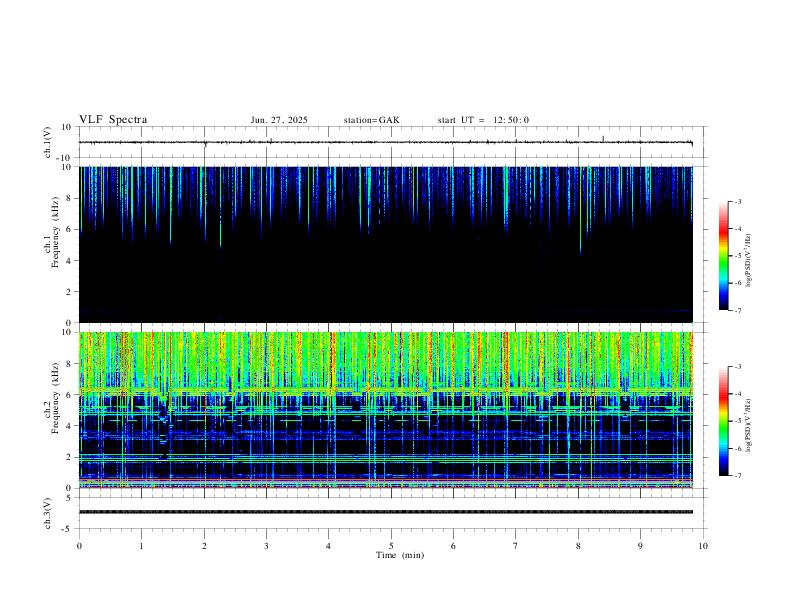This screenshot has height=612, width=792.
Task: Click the ch.2 spectrogram color bar
Action: [x=723, y=421]
